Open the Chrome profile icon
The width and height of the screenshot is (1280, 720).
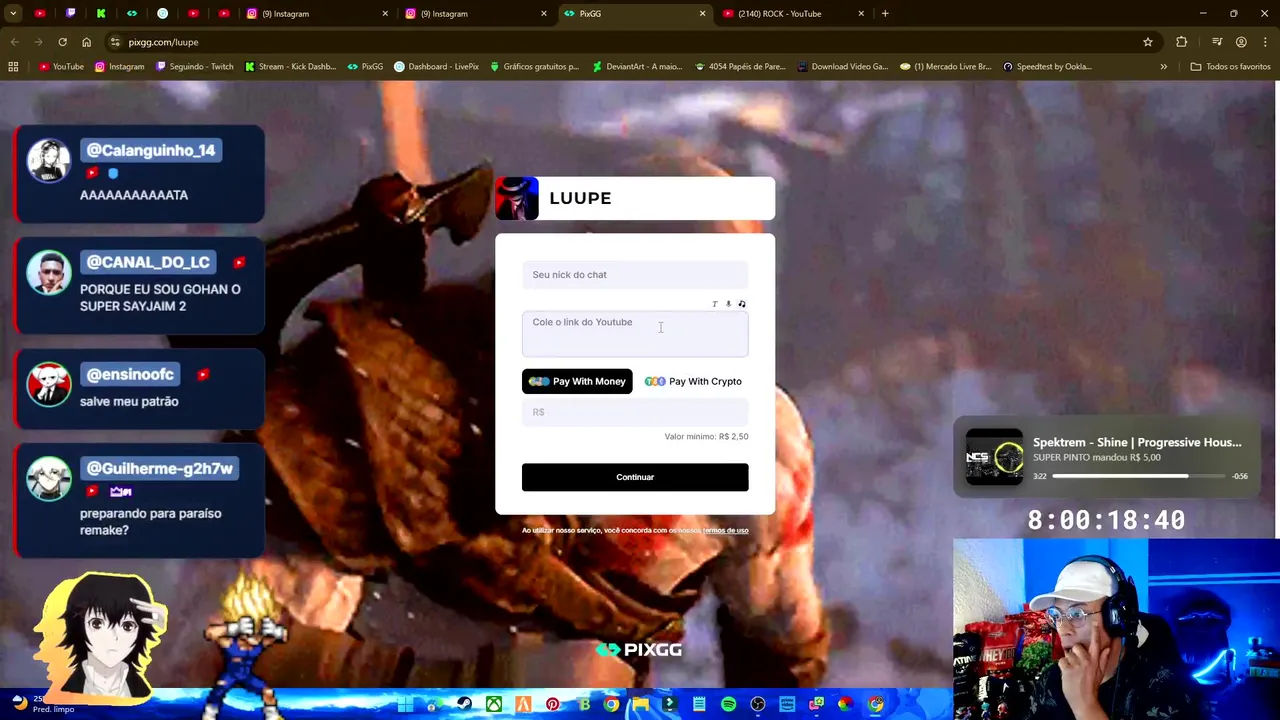(x=1241, y=42)
